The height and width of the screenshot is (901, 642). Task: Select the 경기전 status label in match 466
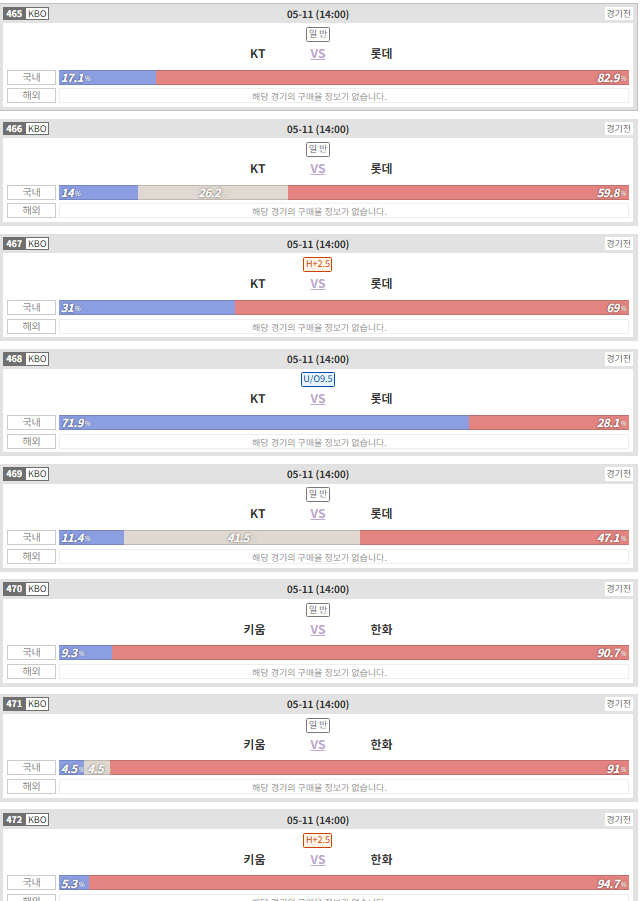618,129
